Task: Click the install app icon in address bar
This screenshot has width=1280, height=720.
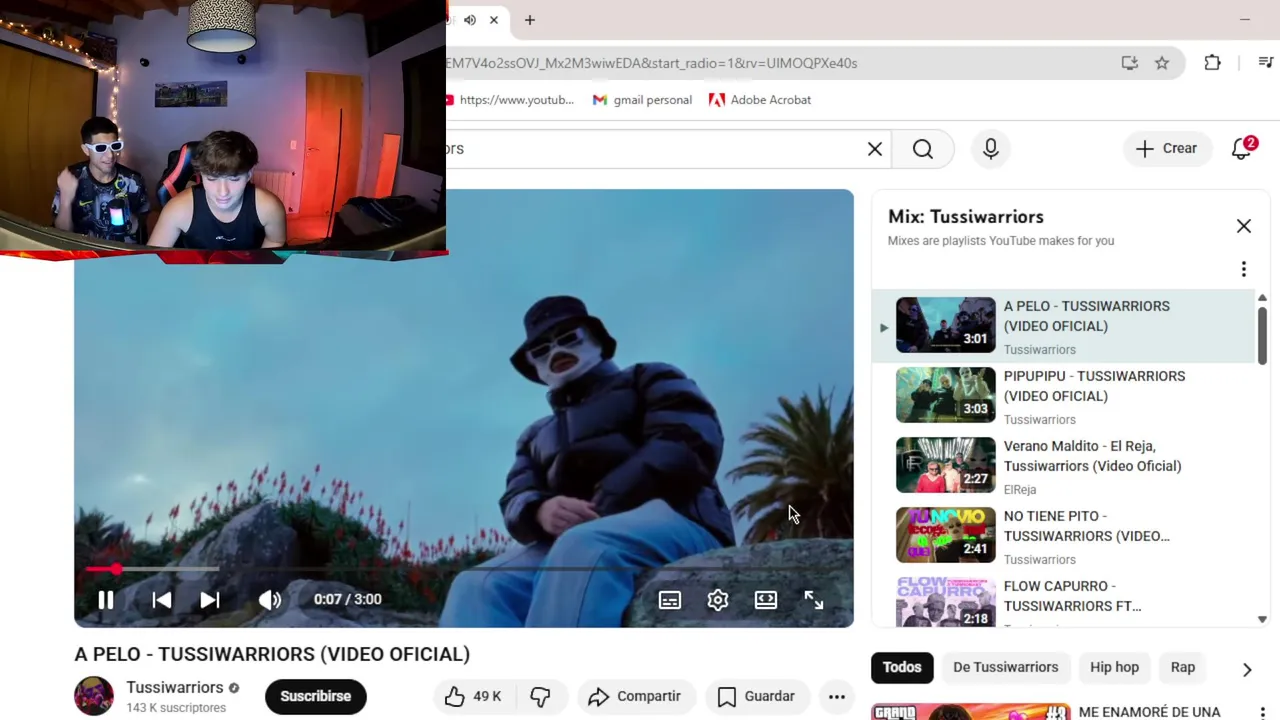Action: click(1130, 63)
